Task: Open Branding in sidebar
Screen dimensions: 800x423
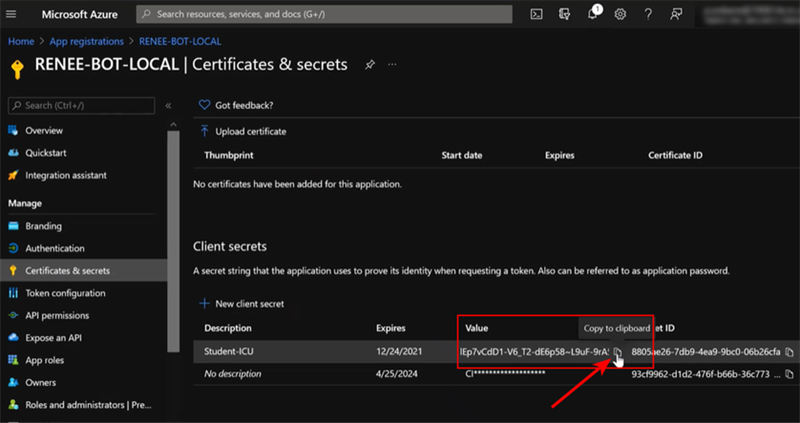Action: [43, 226]
